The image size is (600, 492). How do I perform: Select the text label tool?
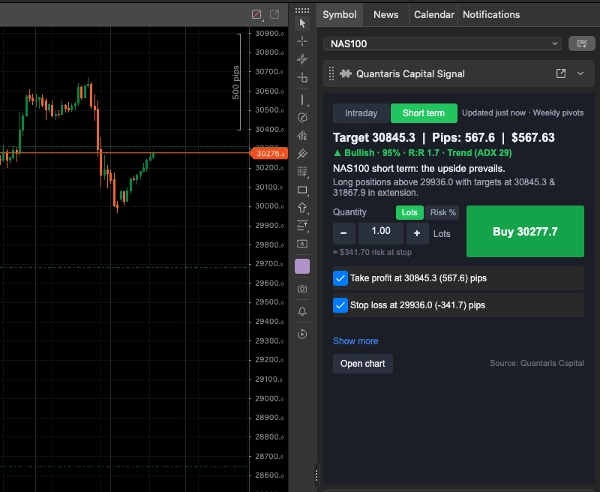[302, 244]
